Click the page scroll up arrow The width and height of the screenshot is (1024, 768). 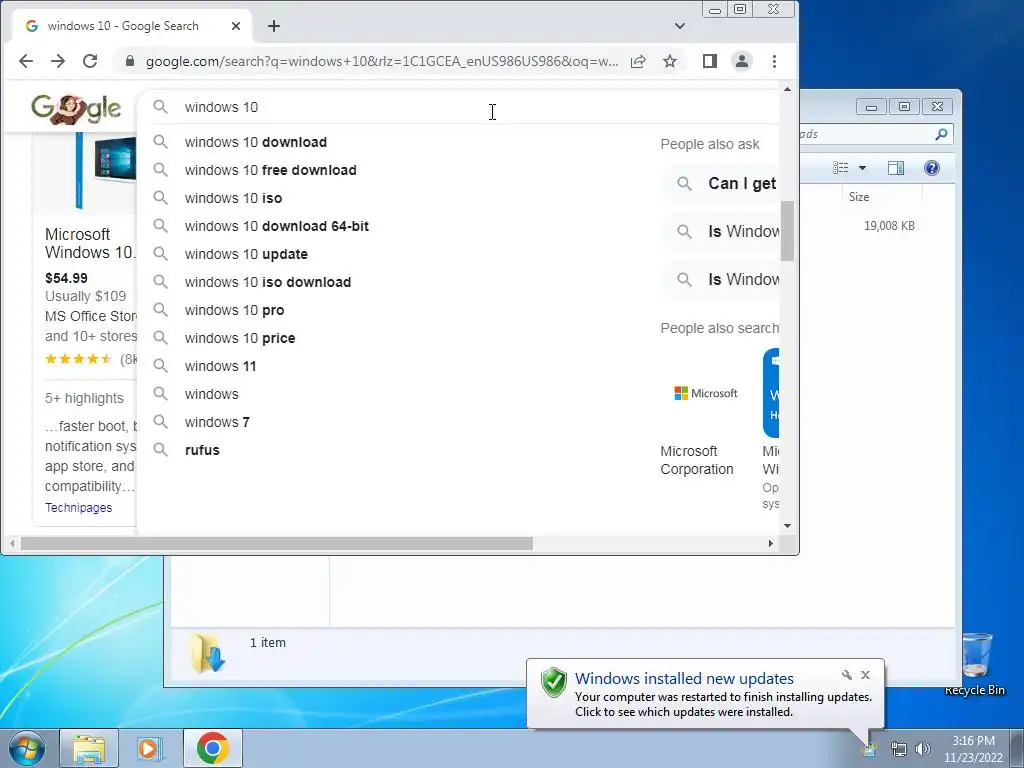tap(788, 89)
